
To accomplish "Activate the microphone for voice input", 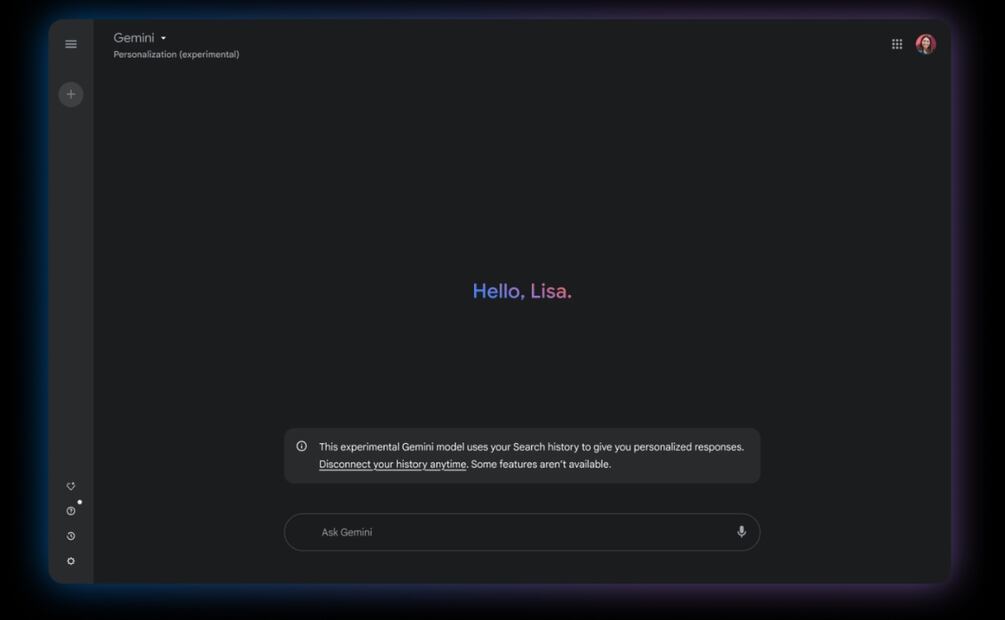I will [x=741, y=532].
